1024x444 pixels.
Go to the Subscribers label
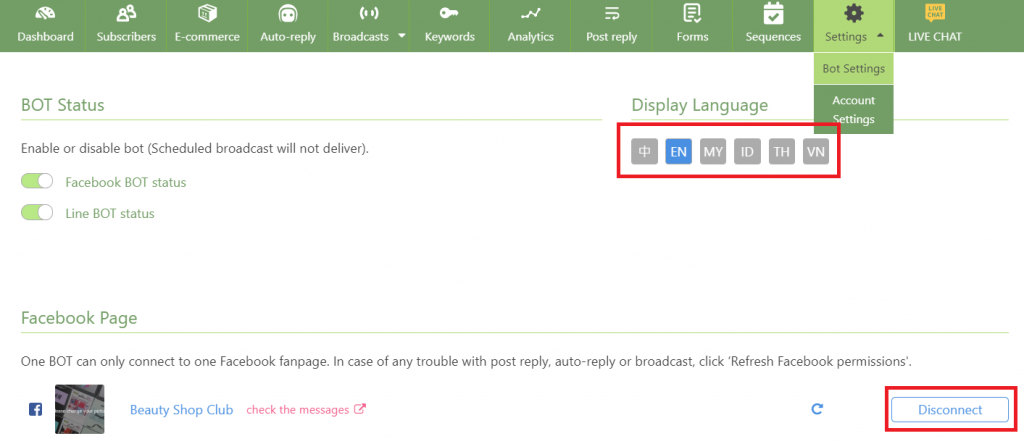(x=126, y=37)
